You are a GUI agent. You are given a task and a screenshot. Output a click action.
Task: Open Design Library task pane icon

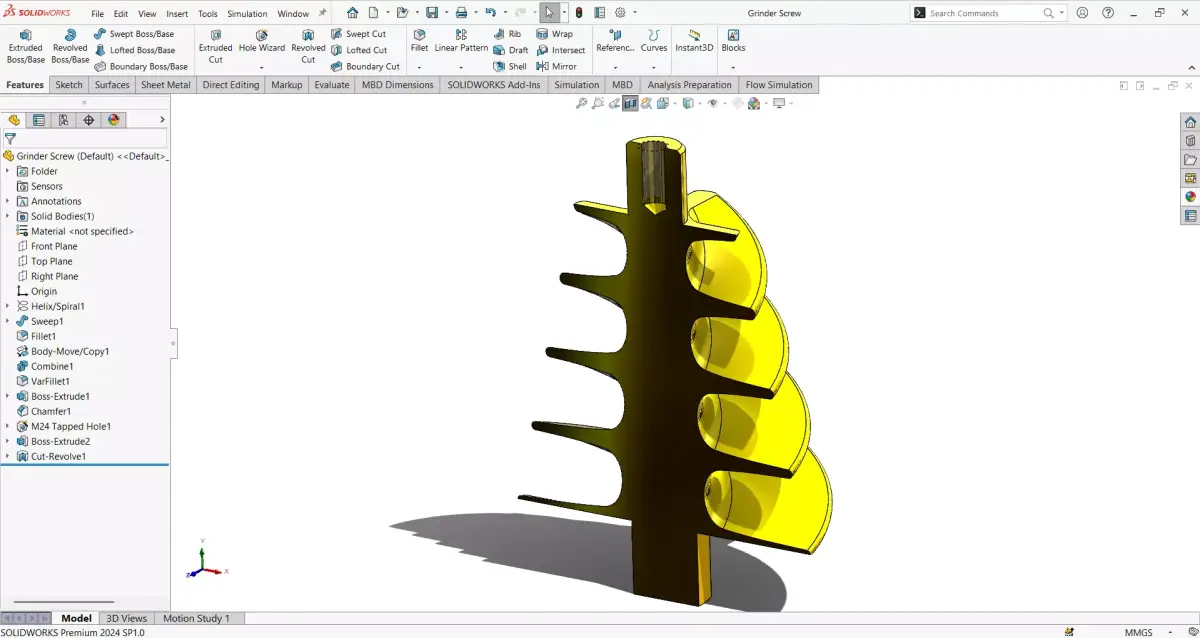click(x=1190, y=141)
